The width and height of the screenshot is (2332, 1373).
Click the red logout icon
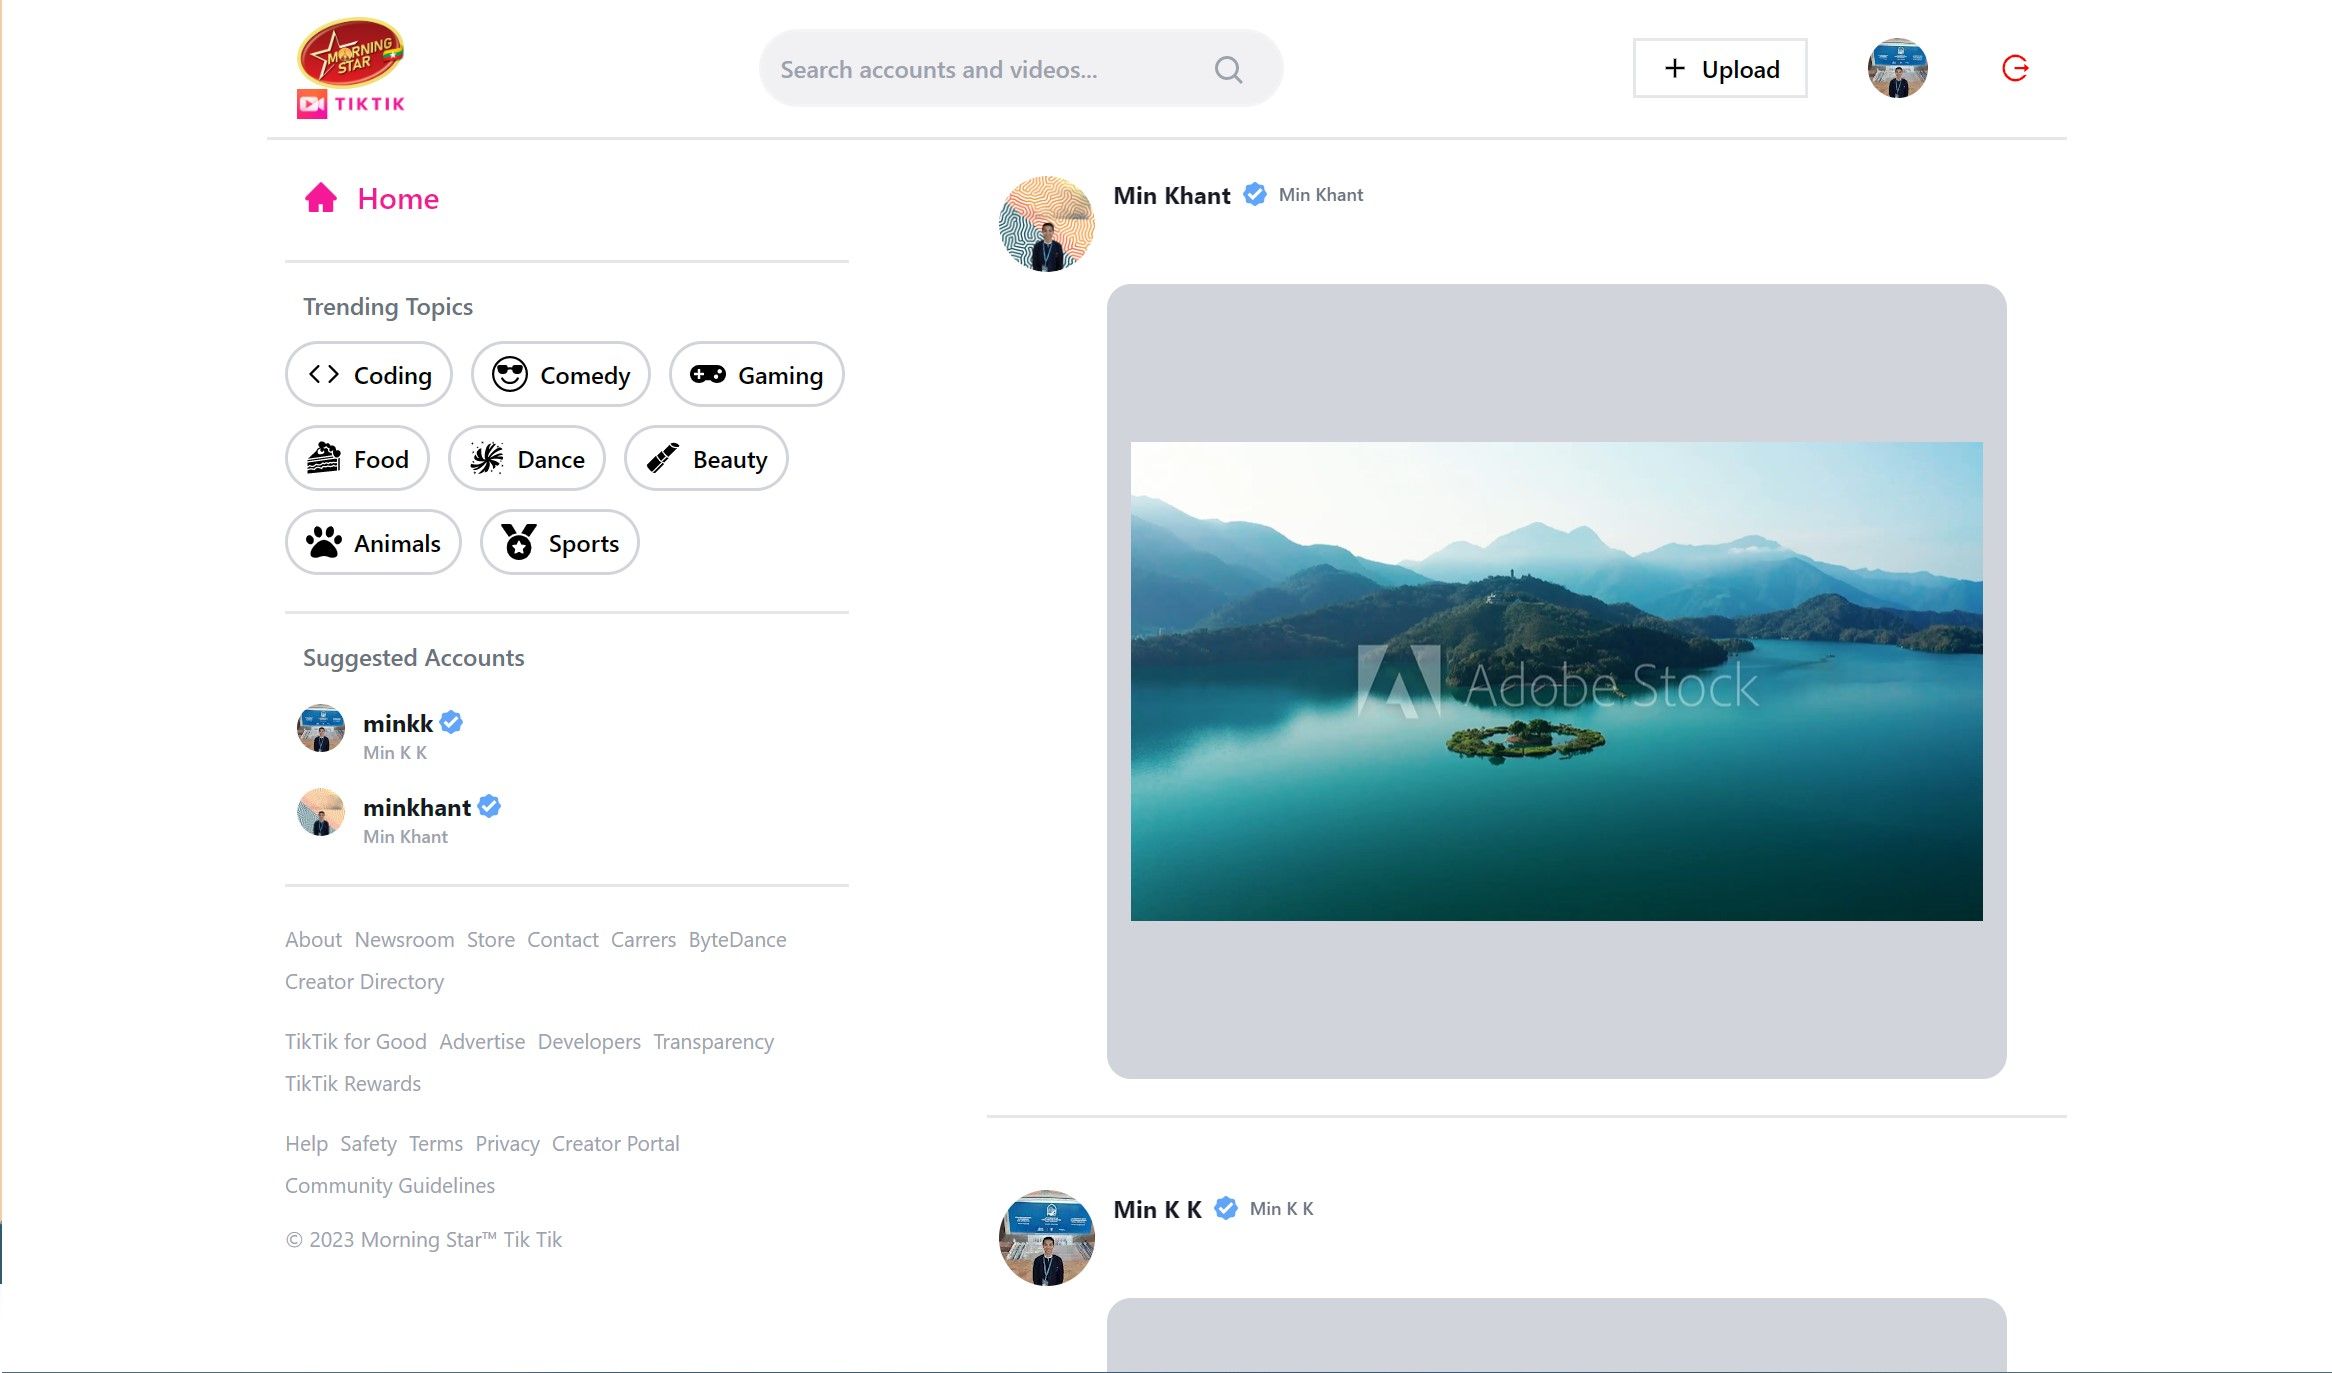click(2014, 68)
